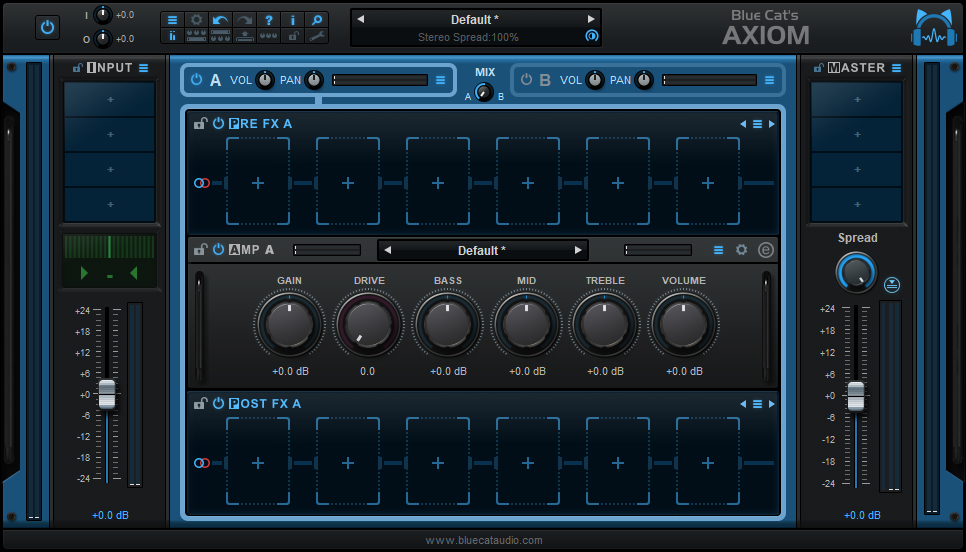The image size is (966, 552).
Task: Click channel A PAN knob
Action: point(314,80)
